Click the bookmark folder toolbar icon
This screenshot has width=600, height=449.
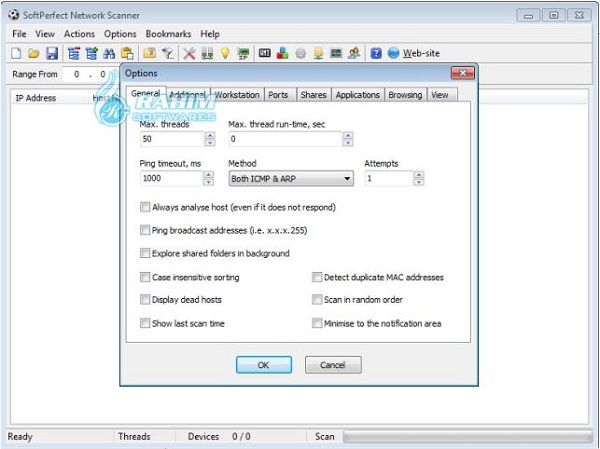149,53
